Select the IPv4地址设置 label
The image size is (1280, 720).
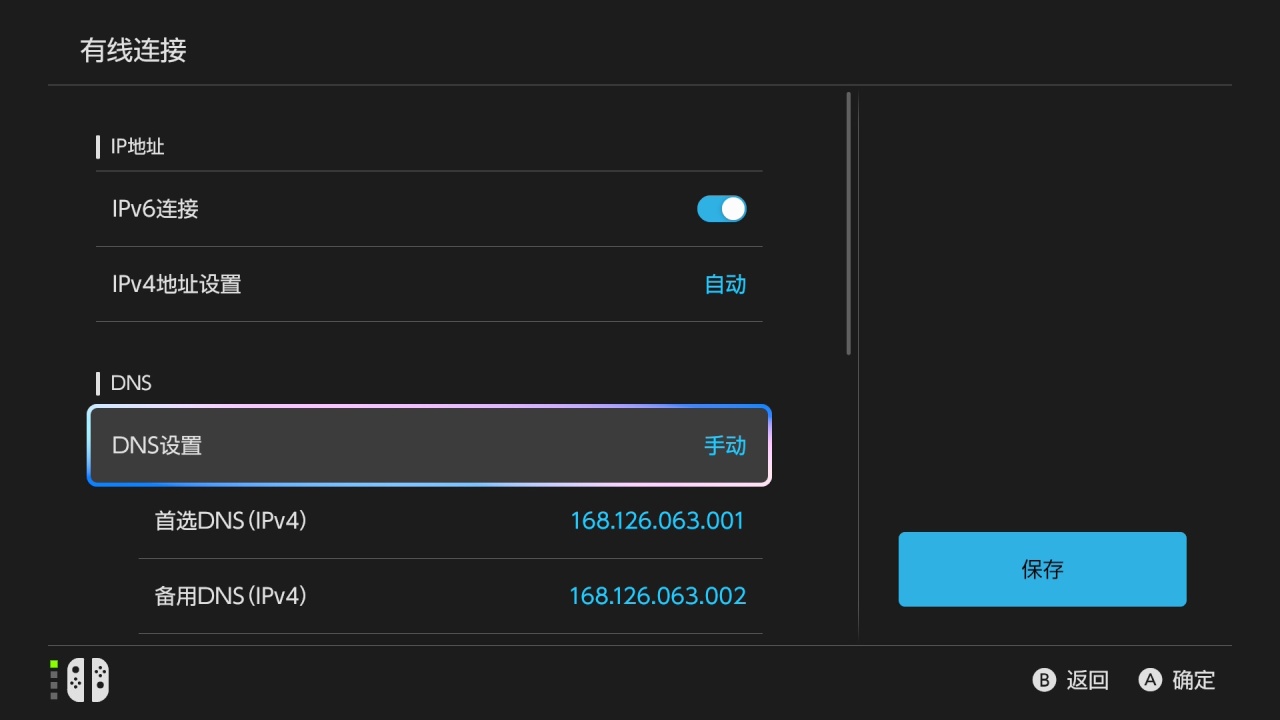(176, 284)
